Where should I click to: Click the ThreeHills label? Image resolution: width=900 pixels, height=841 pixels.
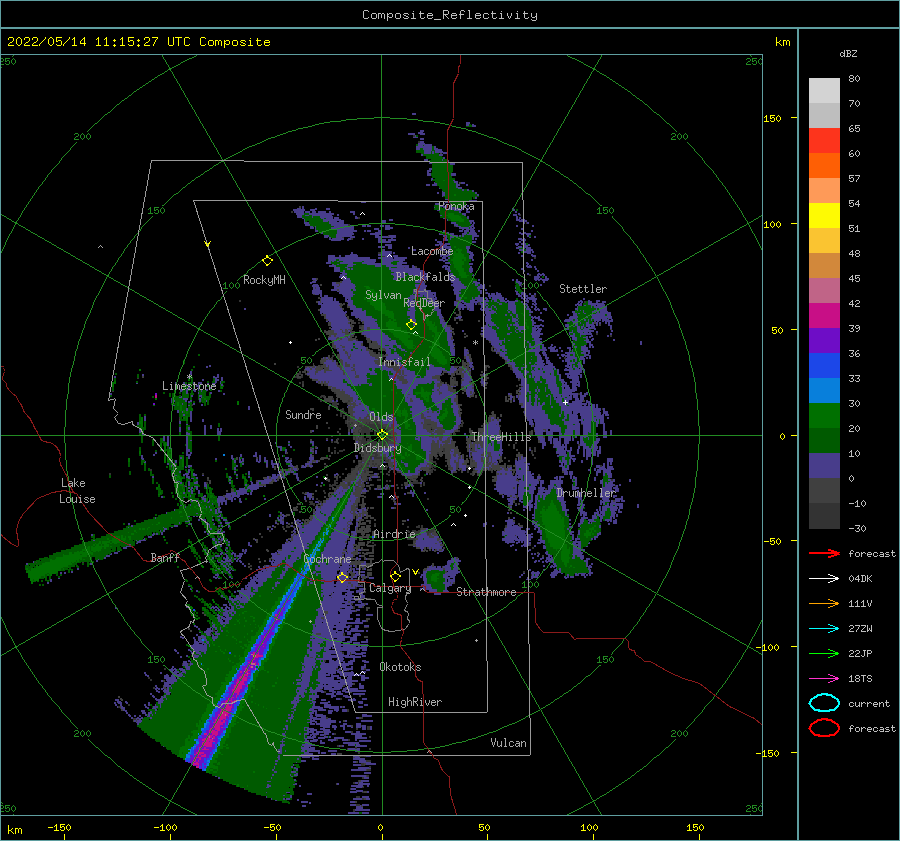(x=502, y=437)
